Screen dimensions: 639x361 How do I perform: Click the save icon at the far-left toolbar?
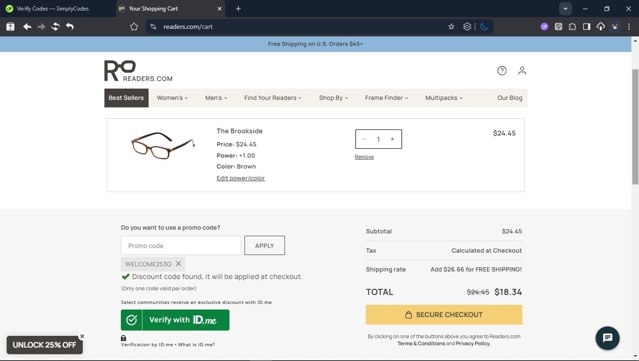tap(11, 26)
